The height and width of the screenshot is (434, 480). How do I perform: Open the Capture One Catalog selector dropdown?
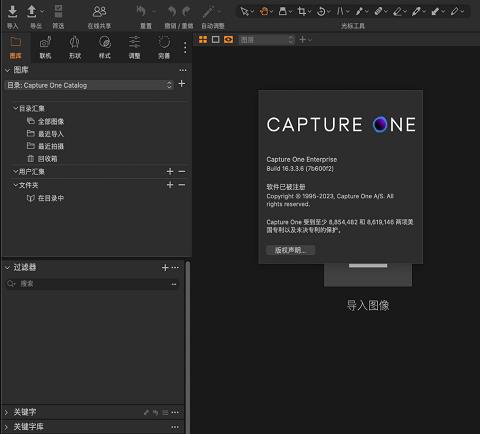[89, 85]
